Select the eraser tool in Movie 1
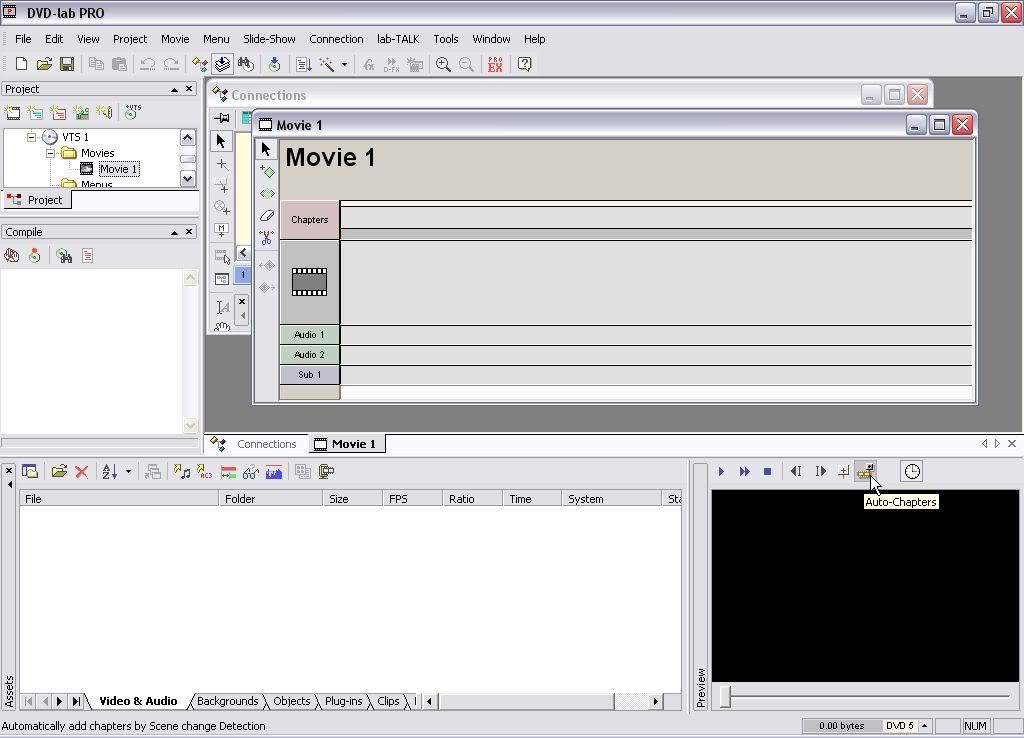The image size is (1024, 738). 266,216
